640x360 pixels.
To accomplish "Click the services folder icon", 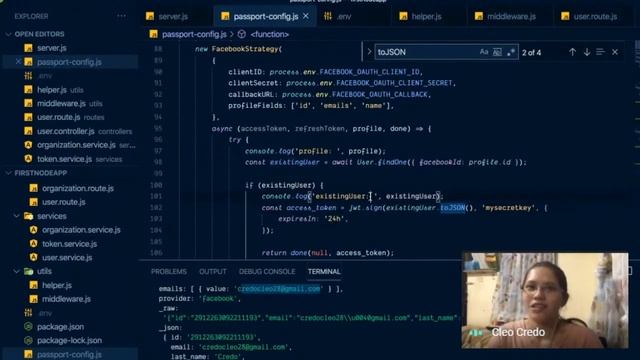I will (x=28, y=216).
